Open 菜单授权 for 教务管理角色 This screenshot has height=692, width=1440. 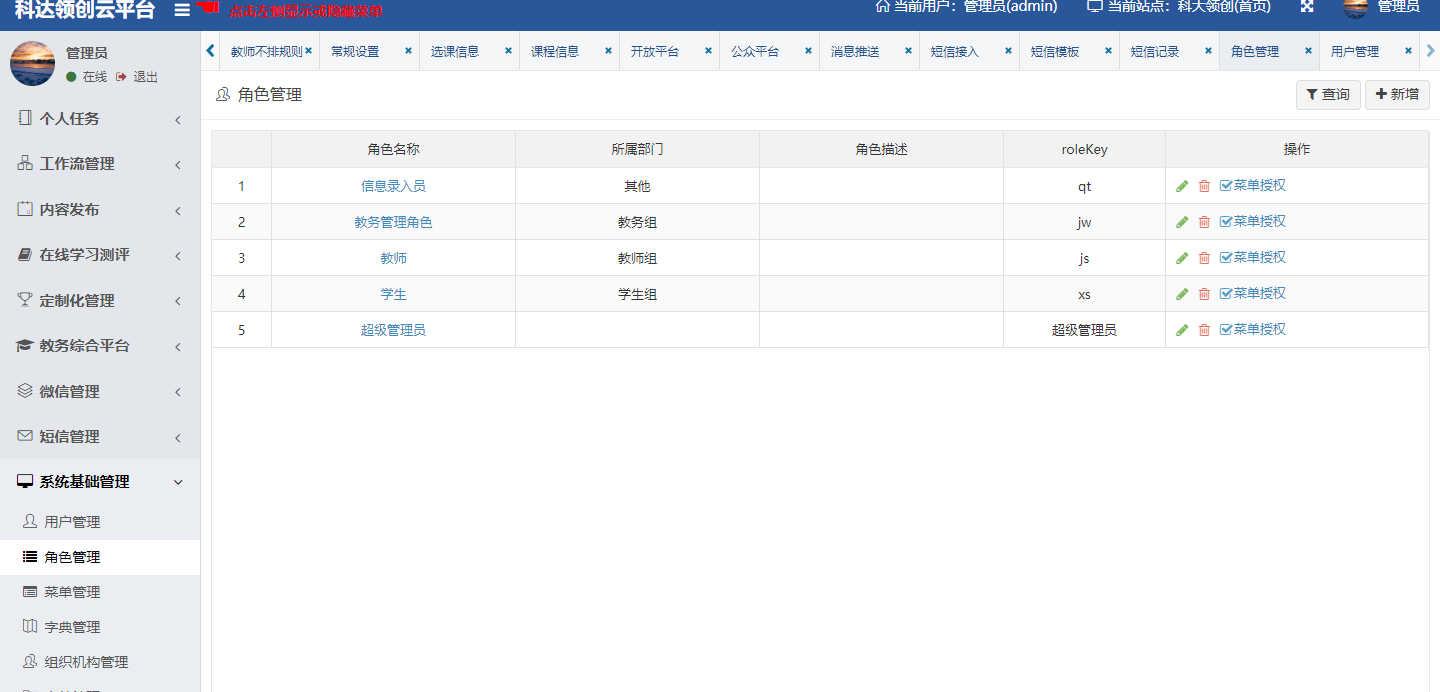(x=1253, y=221)
